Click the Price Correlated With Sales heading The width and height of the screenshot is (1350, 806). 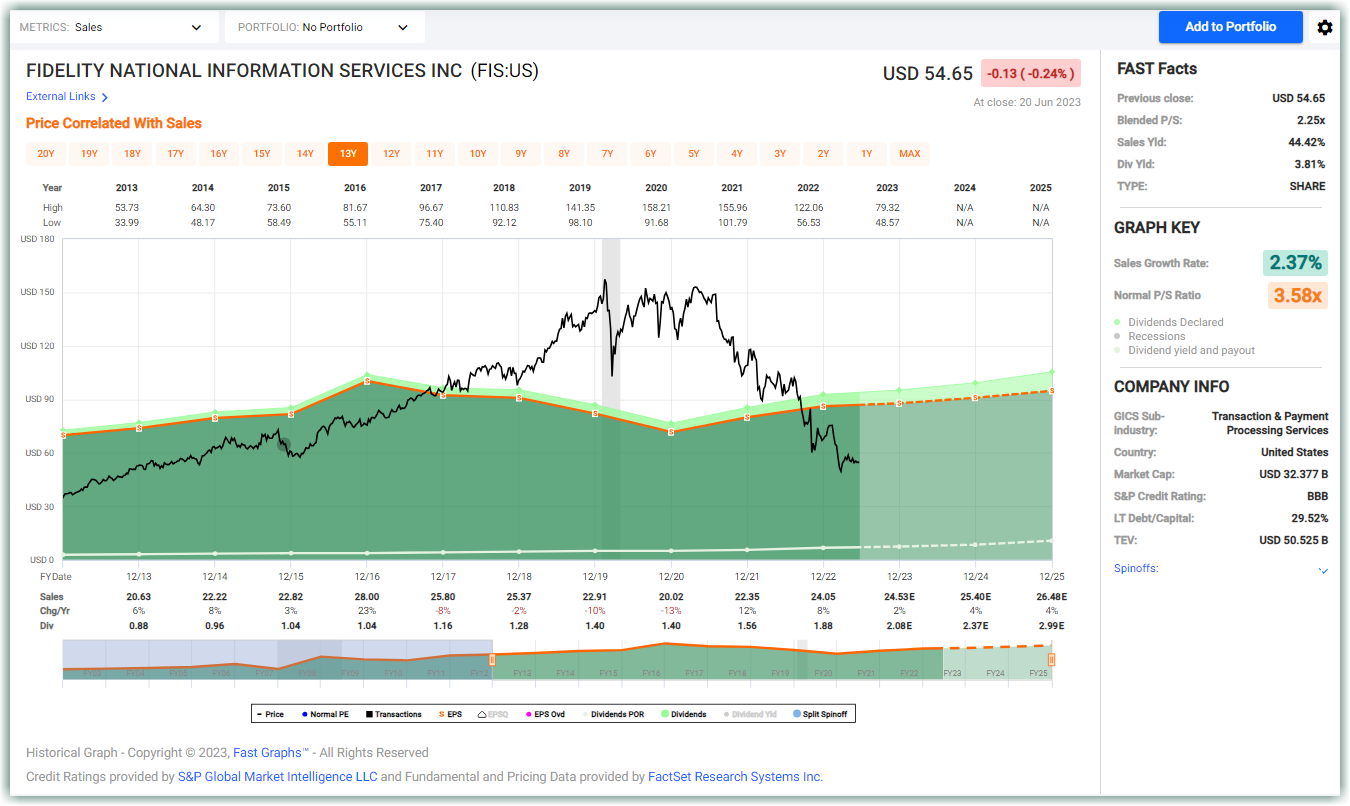coord(114,123)
